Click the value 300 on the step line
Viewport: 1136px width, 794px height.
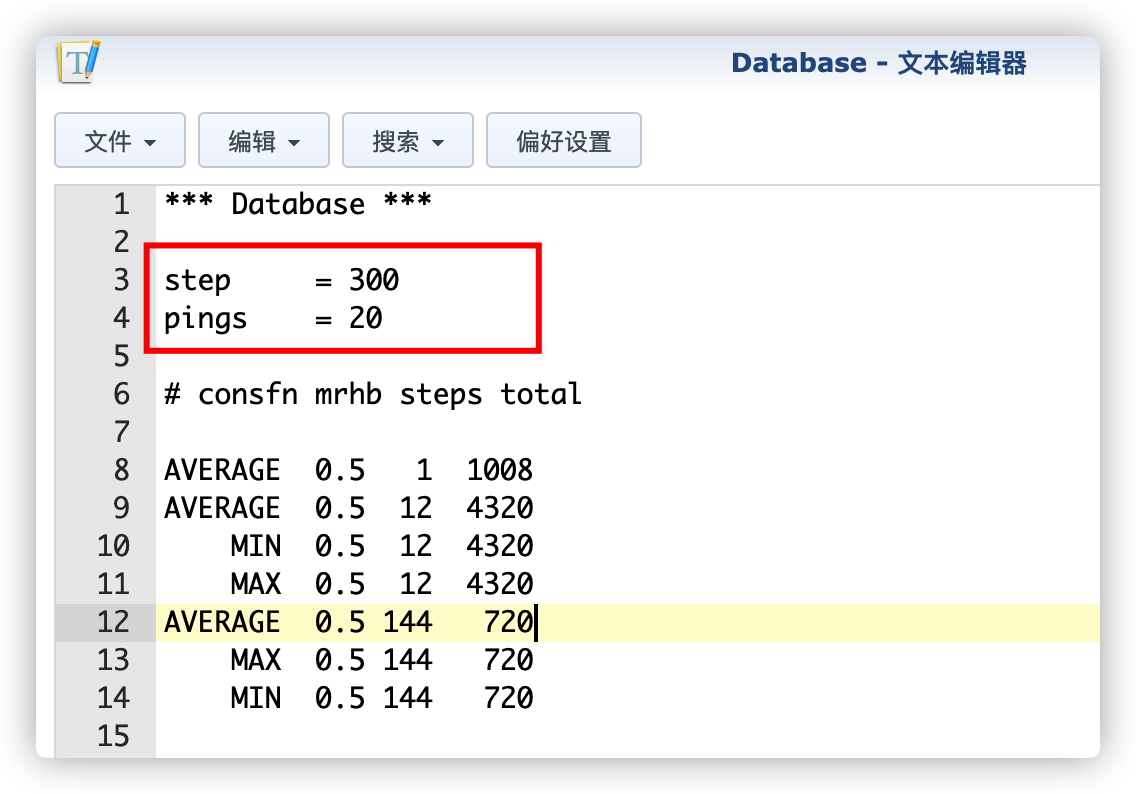[x=374, y=281]
